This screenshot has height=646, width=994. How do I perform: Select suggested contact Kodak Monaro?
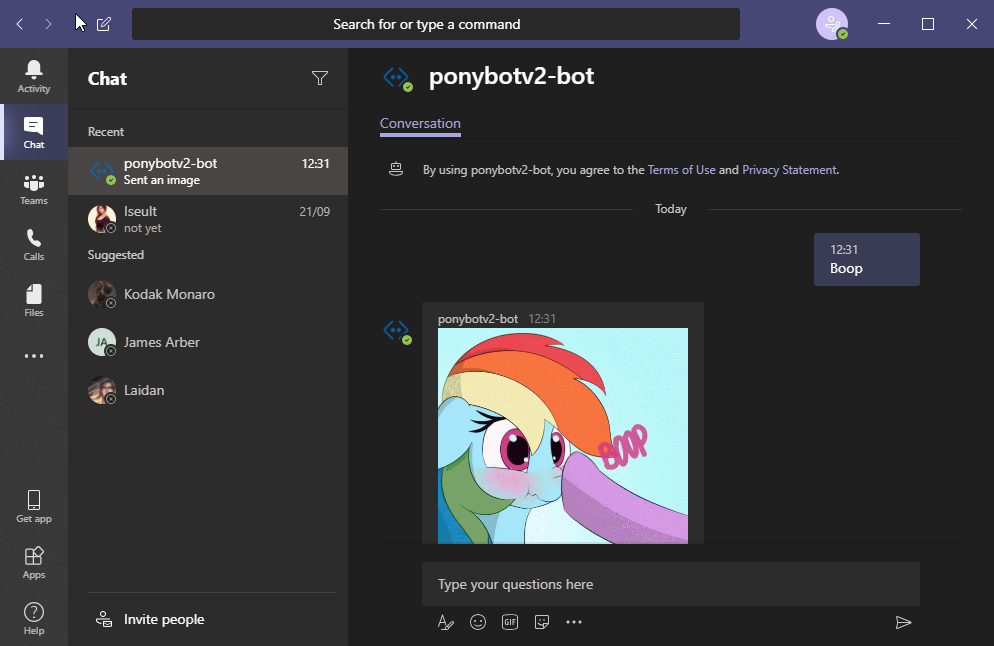[208, 294]
